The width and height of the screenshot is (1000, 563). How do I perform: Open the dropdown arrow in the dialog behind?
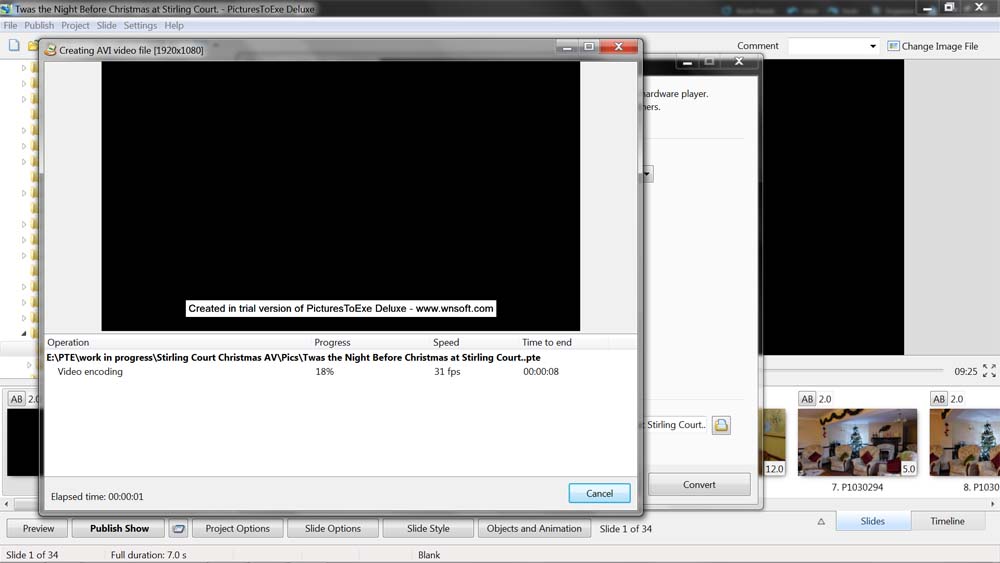tap(647, 173)
